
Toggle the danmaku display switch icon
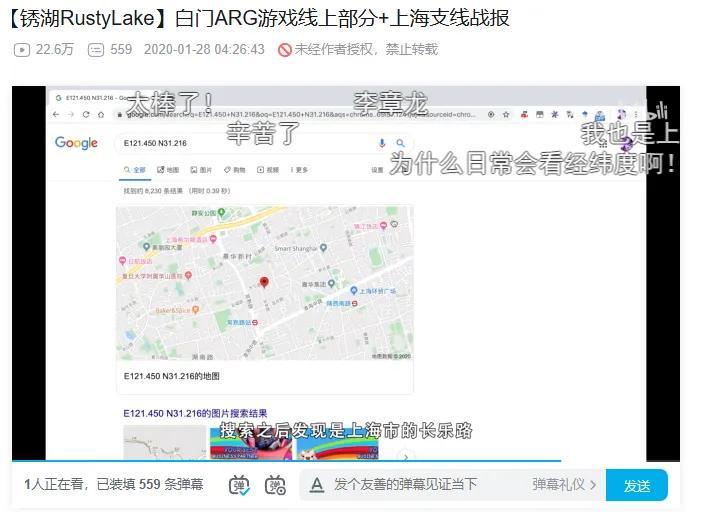click(239, 485)
